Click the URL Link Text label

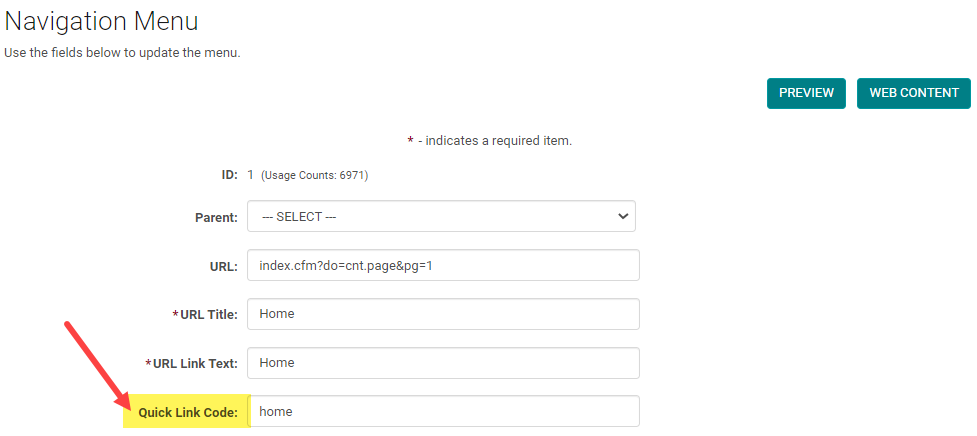pyautogui.click(x=195, y=363)
